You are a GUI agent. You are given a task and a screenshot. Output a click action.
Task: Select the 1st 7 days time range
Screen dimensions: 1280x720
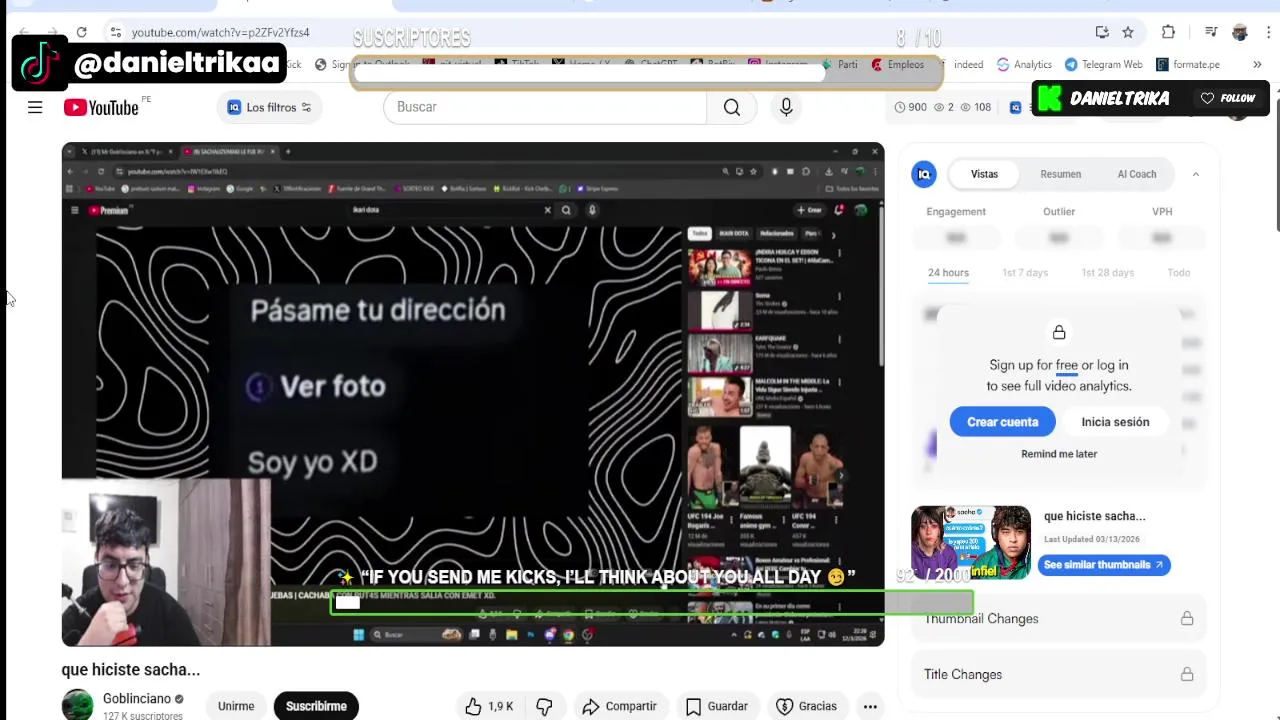pyautogui.click(x=1025, y=273)
